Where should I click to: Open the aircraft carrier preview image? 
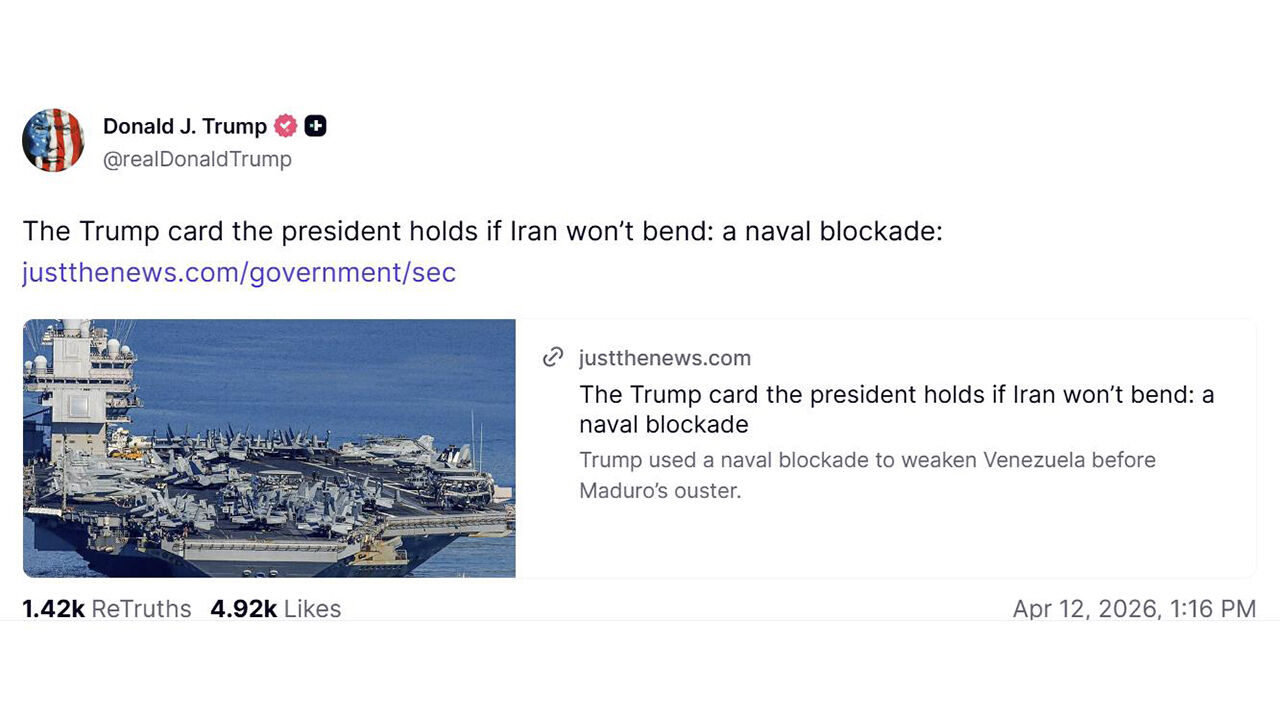coord(269,448)
